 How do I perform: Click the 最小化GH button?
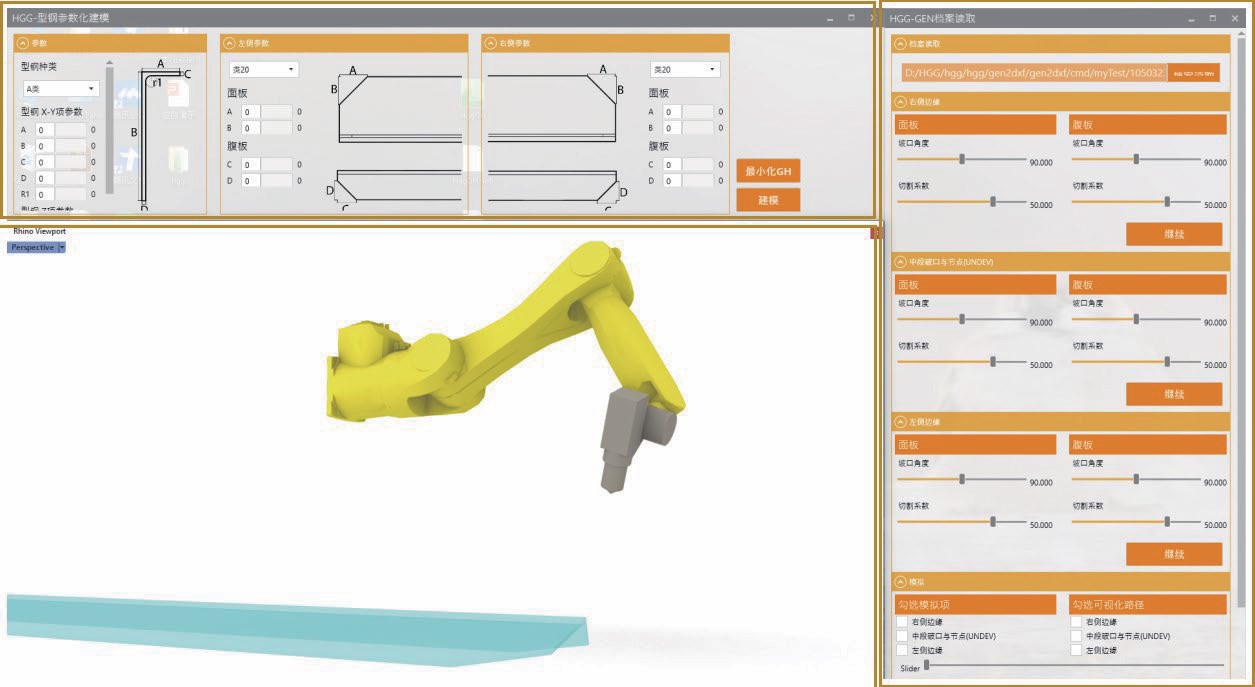[x=768, y=171]
